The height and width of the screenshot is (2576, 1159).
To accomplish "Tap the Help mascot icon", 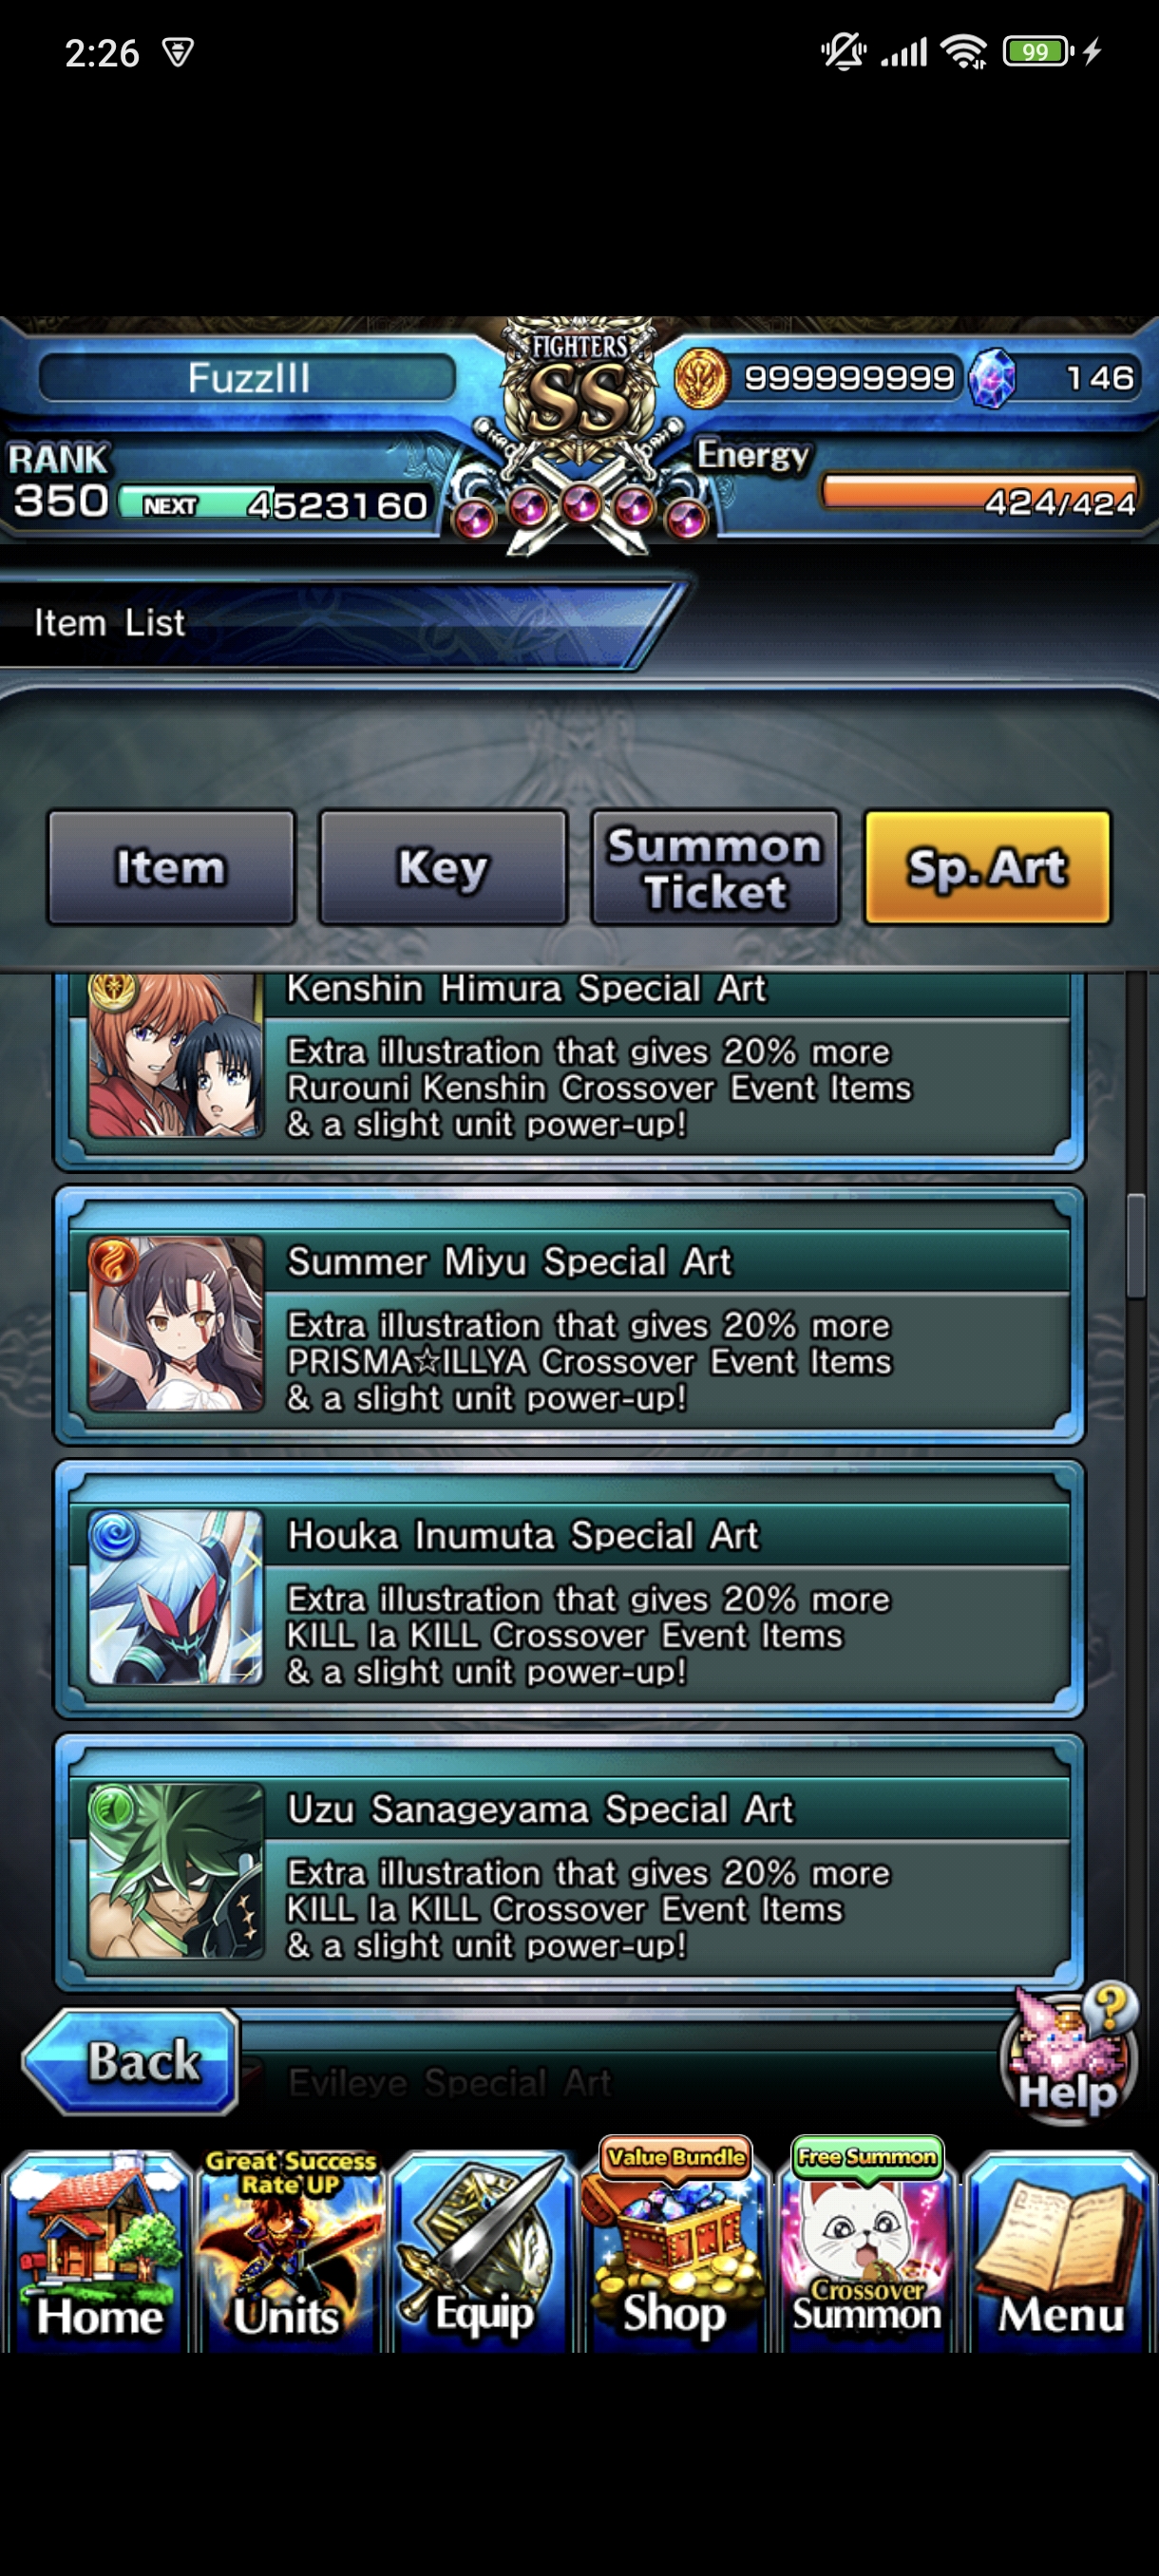I will [1070, 2051].
